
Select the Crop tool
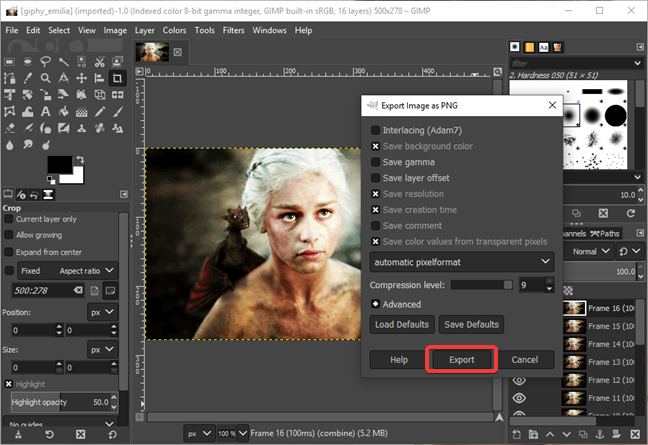[117, 78]
